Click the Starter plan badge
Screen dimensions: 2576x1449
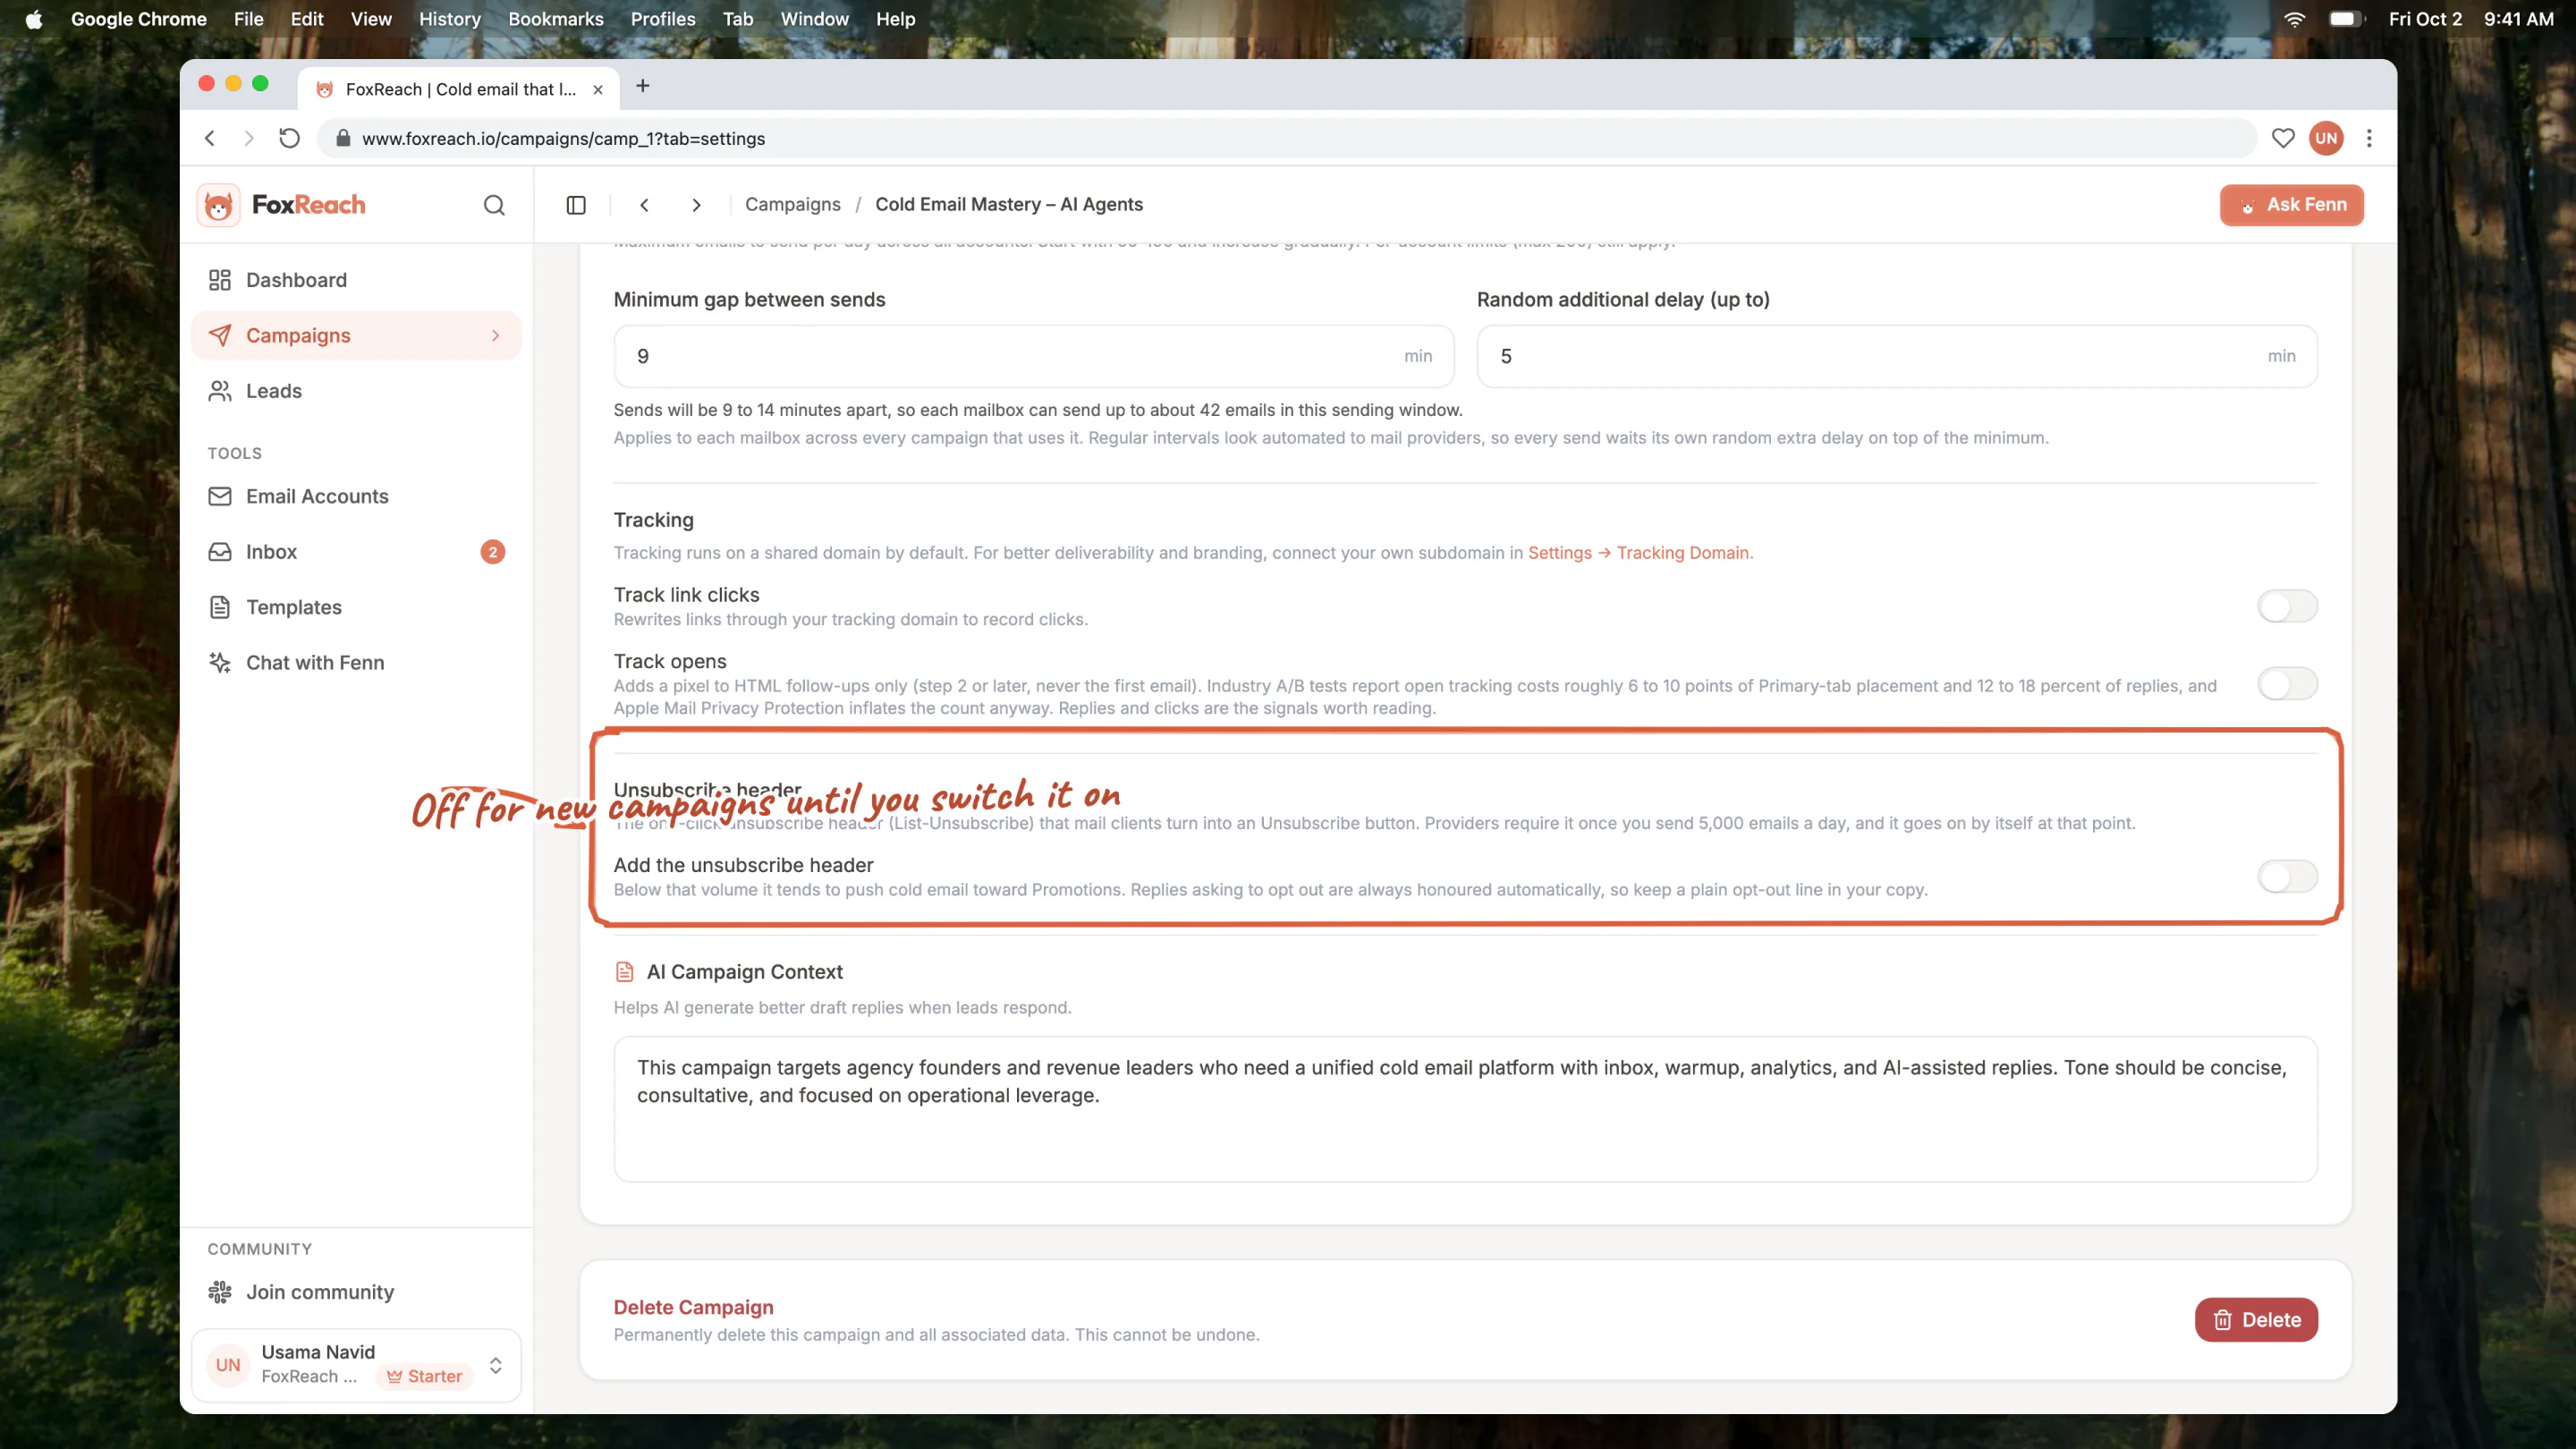tap(425, 1377)
